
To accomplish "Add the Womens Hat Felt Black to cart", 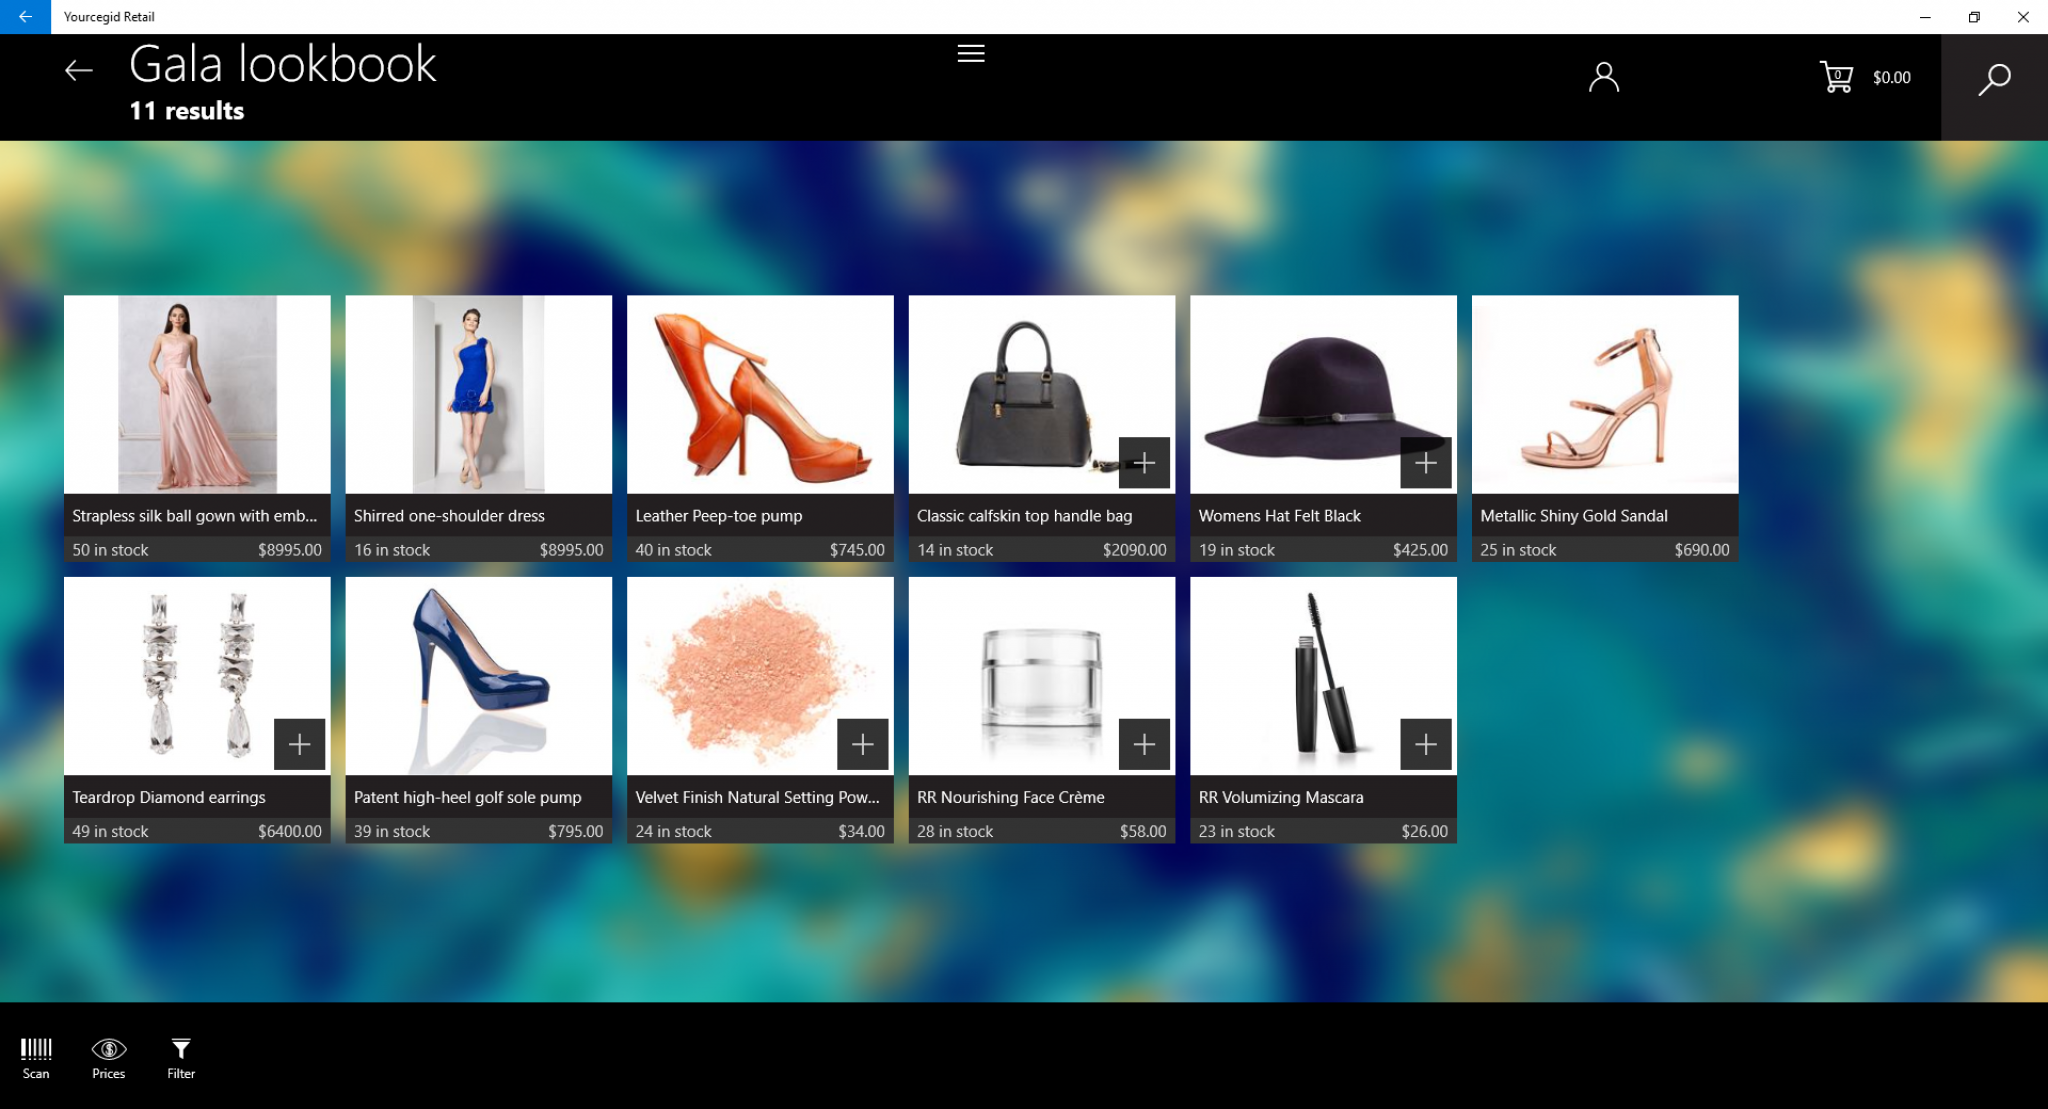I will pos(1427,462).
